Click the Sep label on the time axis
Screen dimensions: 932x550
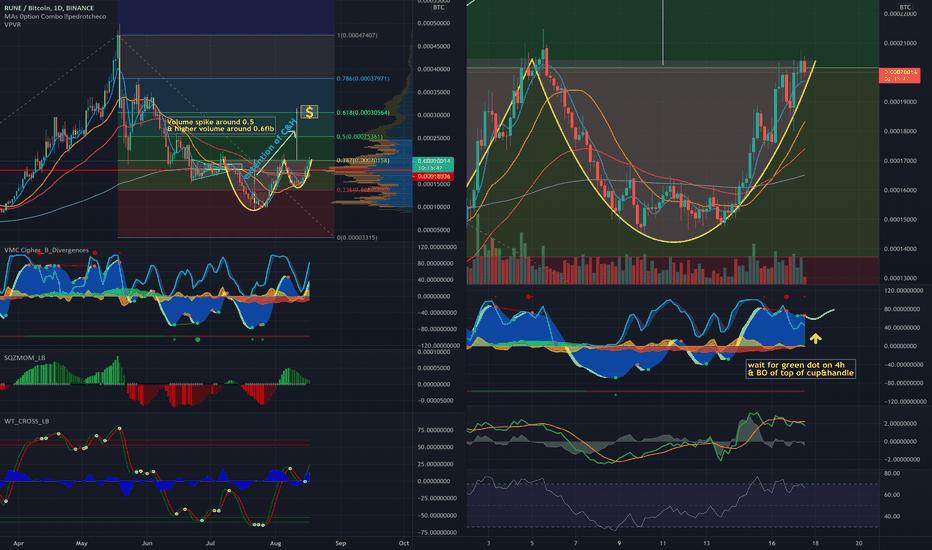coord(341,543)
